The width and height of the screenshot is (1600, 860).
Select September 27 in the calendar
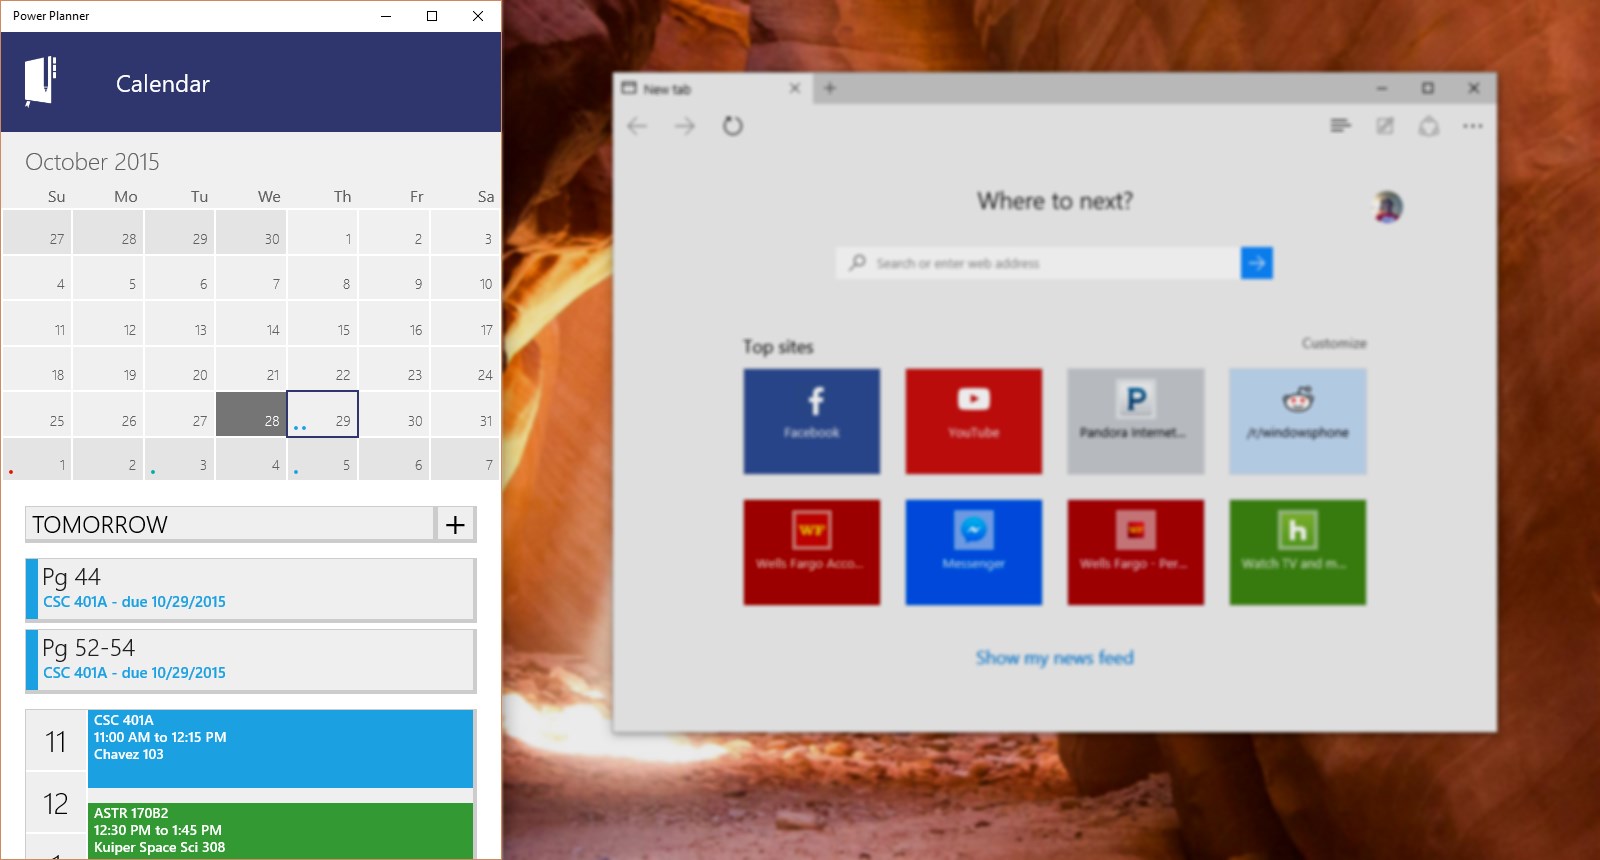tap(37, 232)
